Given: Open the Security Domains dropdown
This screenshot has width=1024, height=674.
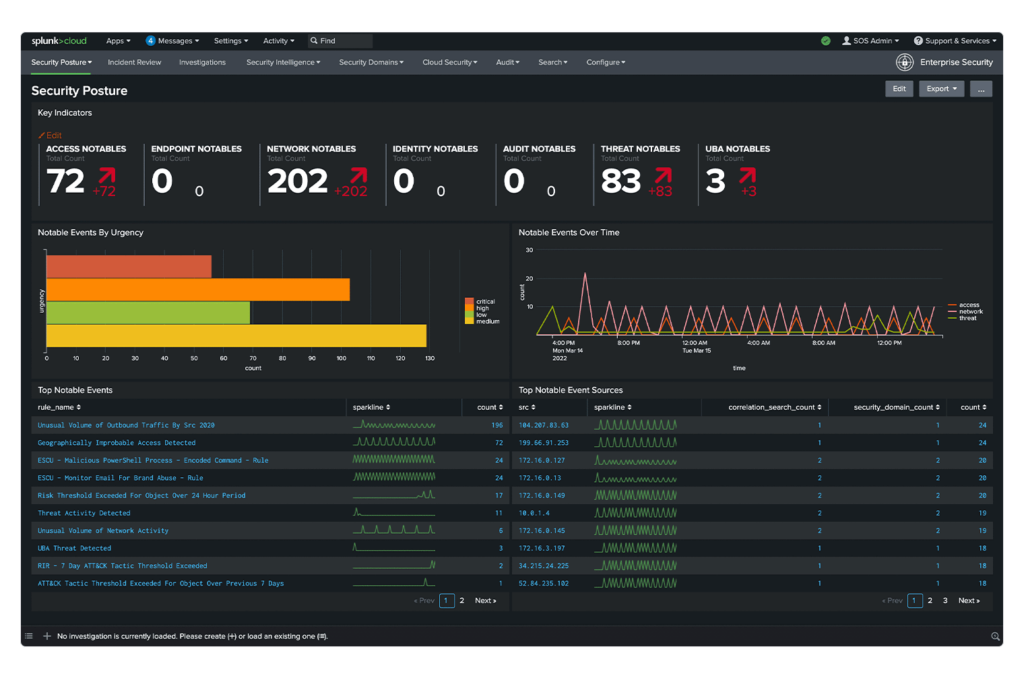Looking at the screenshot, I should pos(370,62).
